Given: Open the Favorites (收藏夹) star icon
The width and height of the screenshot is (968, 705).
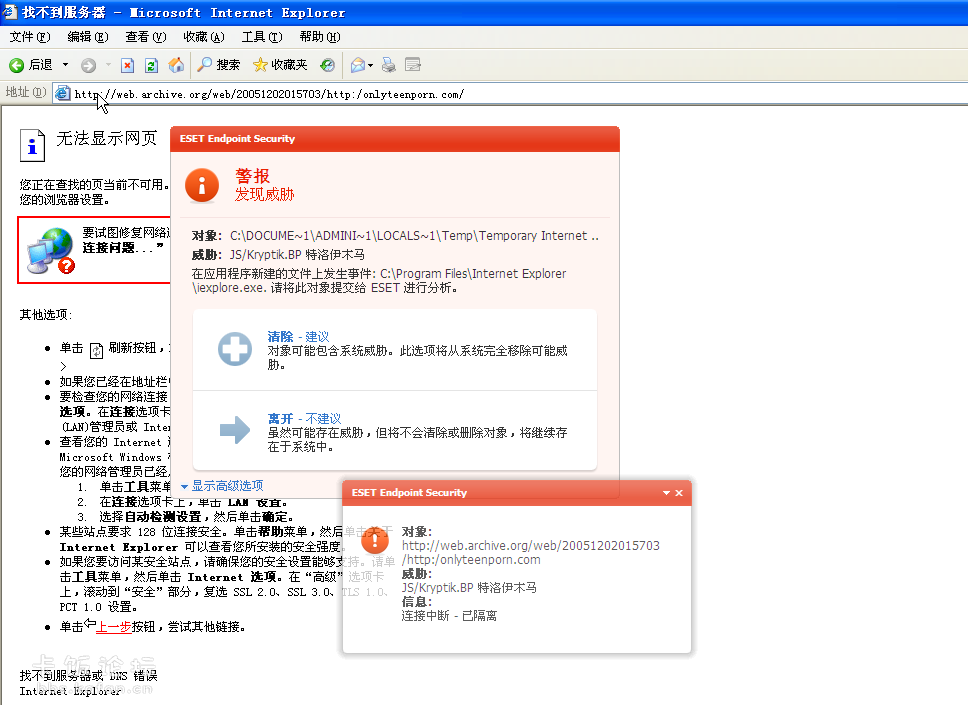Looking at the screenshot, I should click(280, 65).
